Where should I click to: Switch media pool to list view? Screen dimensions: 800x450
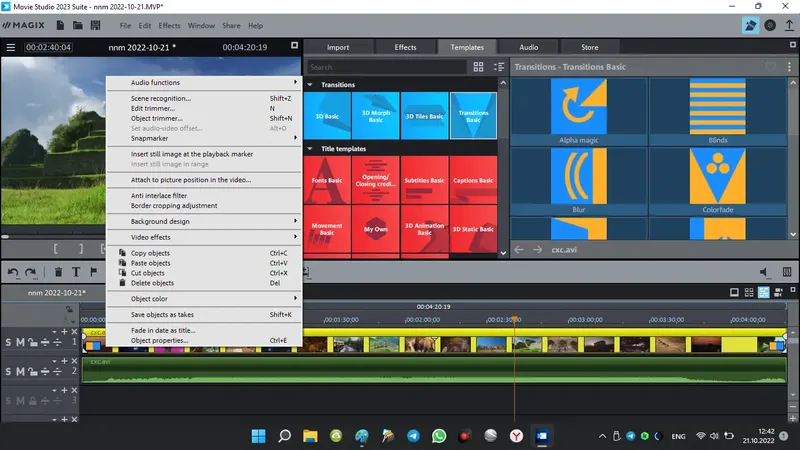point(499,67)
